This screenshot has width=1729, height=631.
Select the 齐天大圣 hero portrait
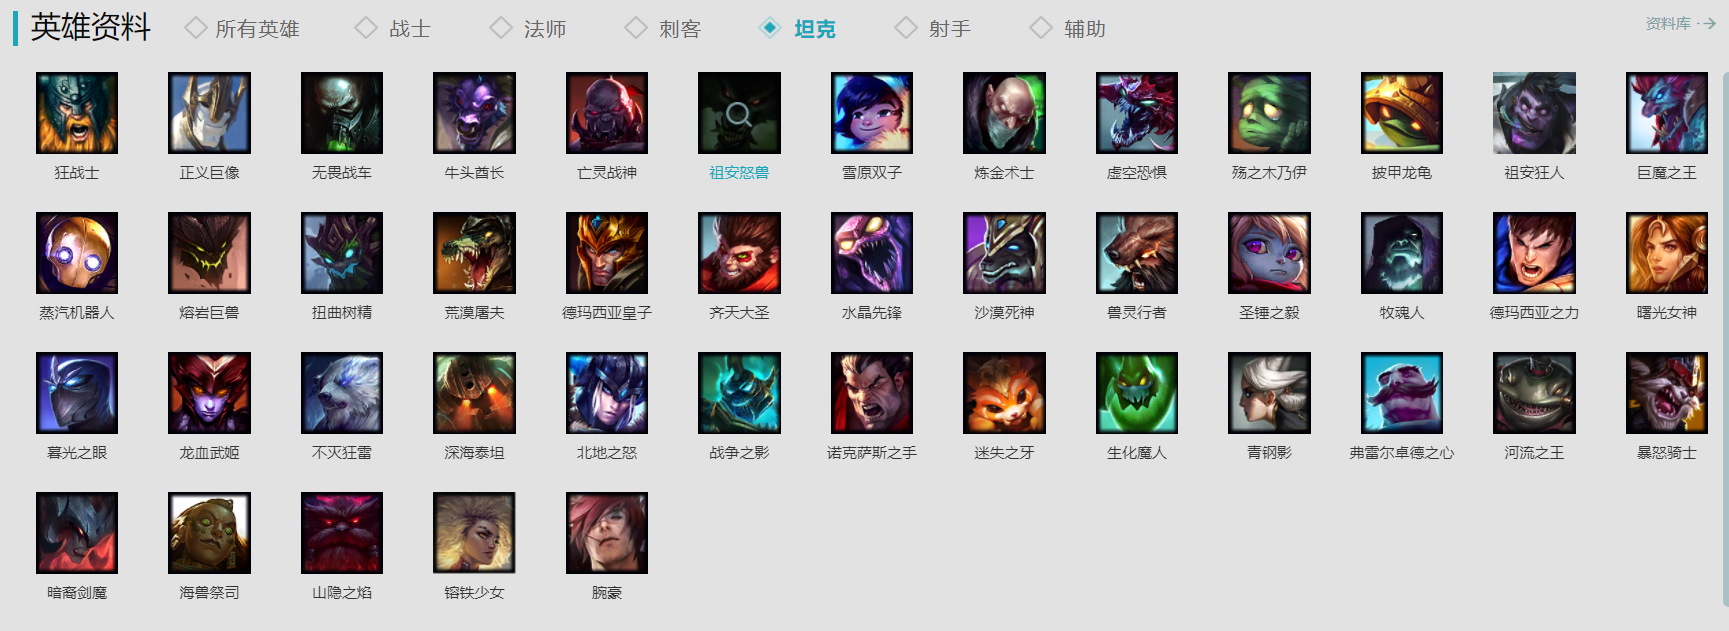point(739,253)
